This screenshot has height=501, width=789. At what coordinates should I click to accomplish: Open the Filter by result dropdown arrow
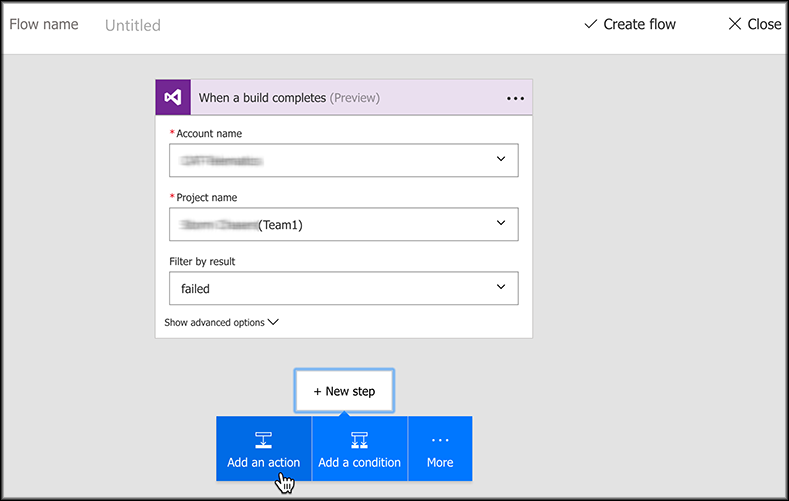point(501,287)
